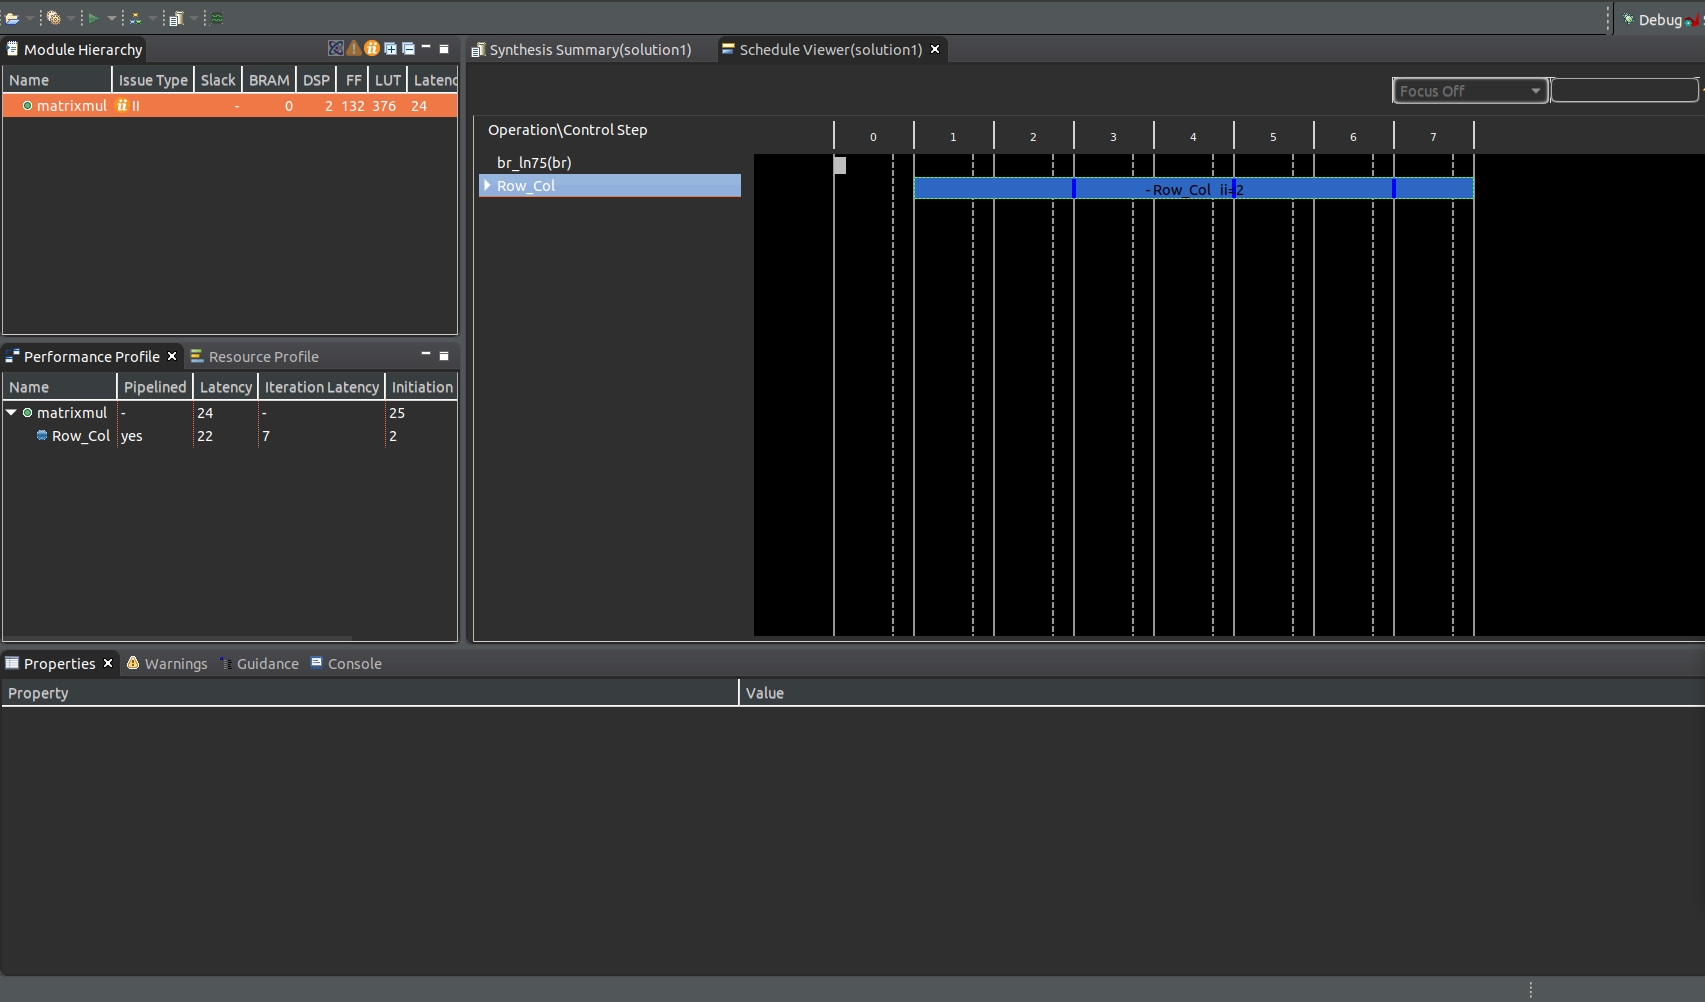The width and height of the screenshot is (1705, 1002).
Task: Click the expand-all icon in Module Hierarchy panel
Action: point(391,48)
